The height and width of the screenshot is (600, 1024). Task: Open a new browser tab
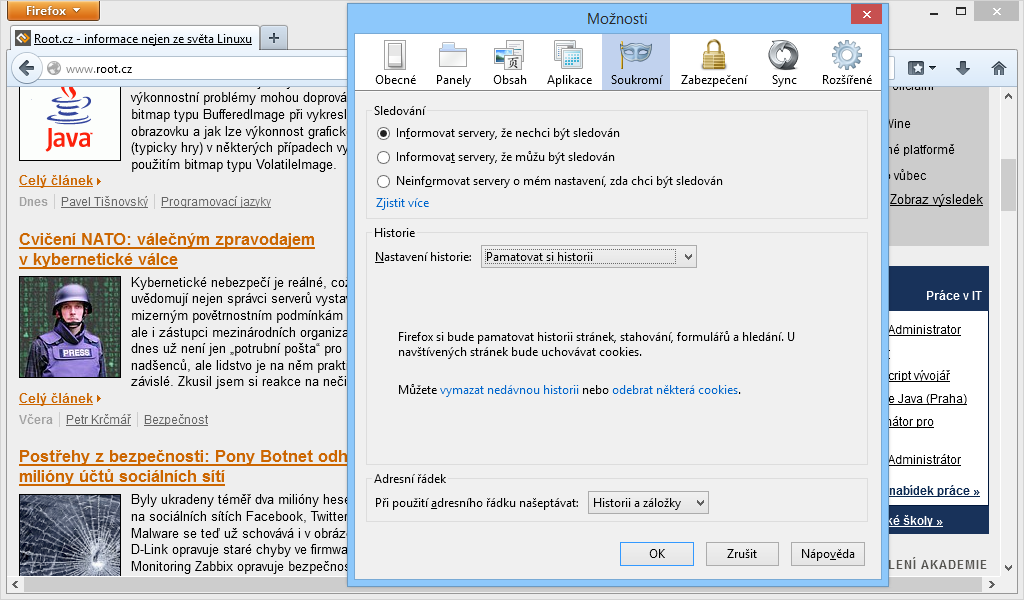point(273,38)
